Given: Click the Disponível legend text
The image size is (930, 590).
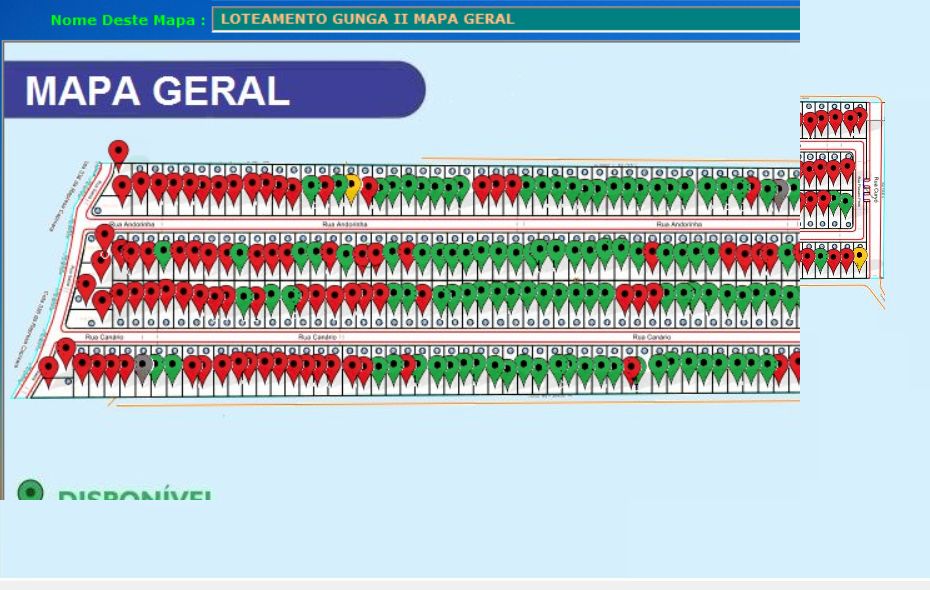Looking at the screenshot, I should click(134, 495).
